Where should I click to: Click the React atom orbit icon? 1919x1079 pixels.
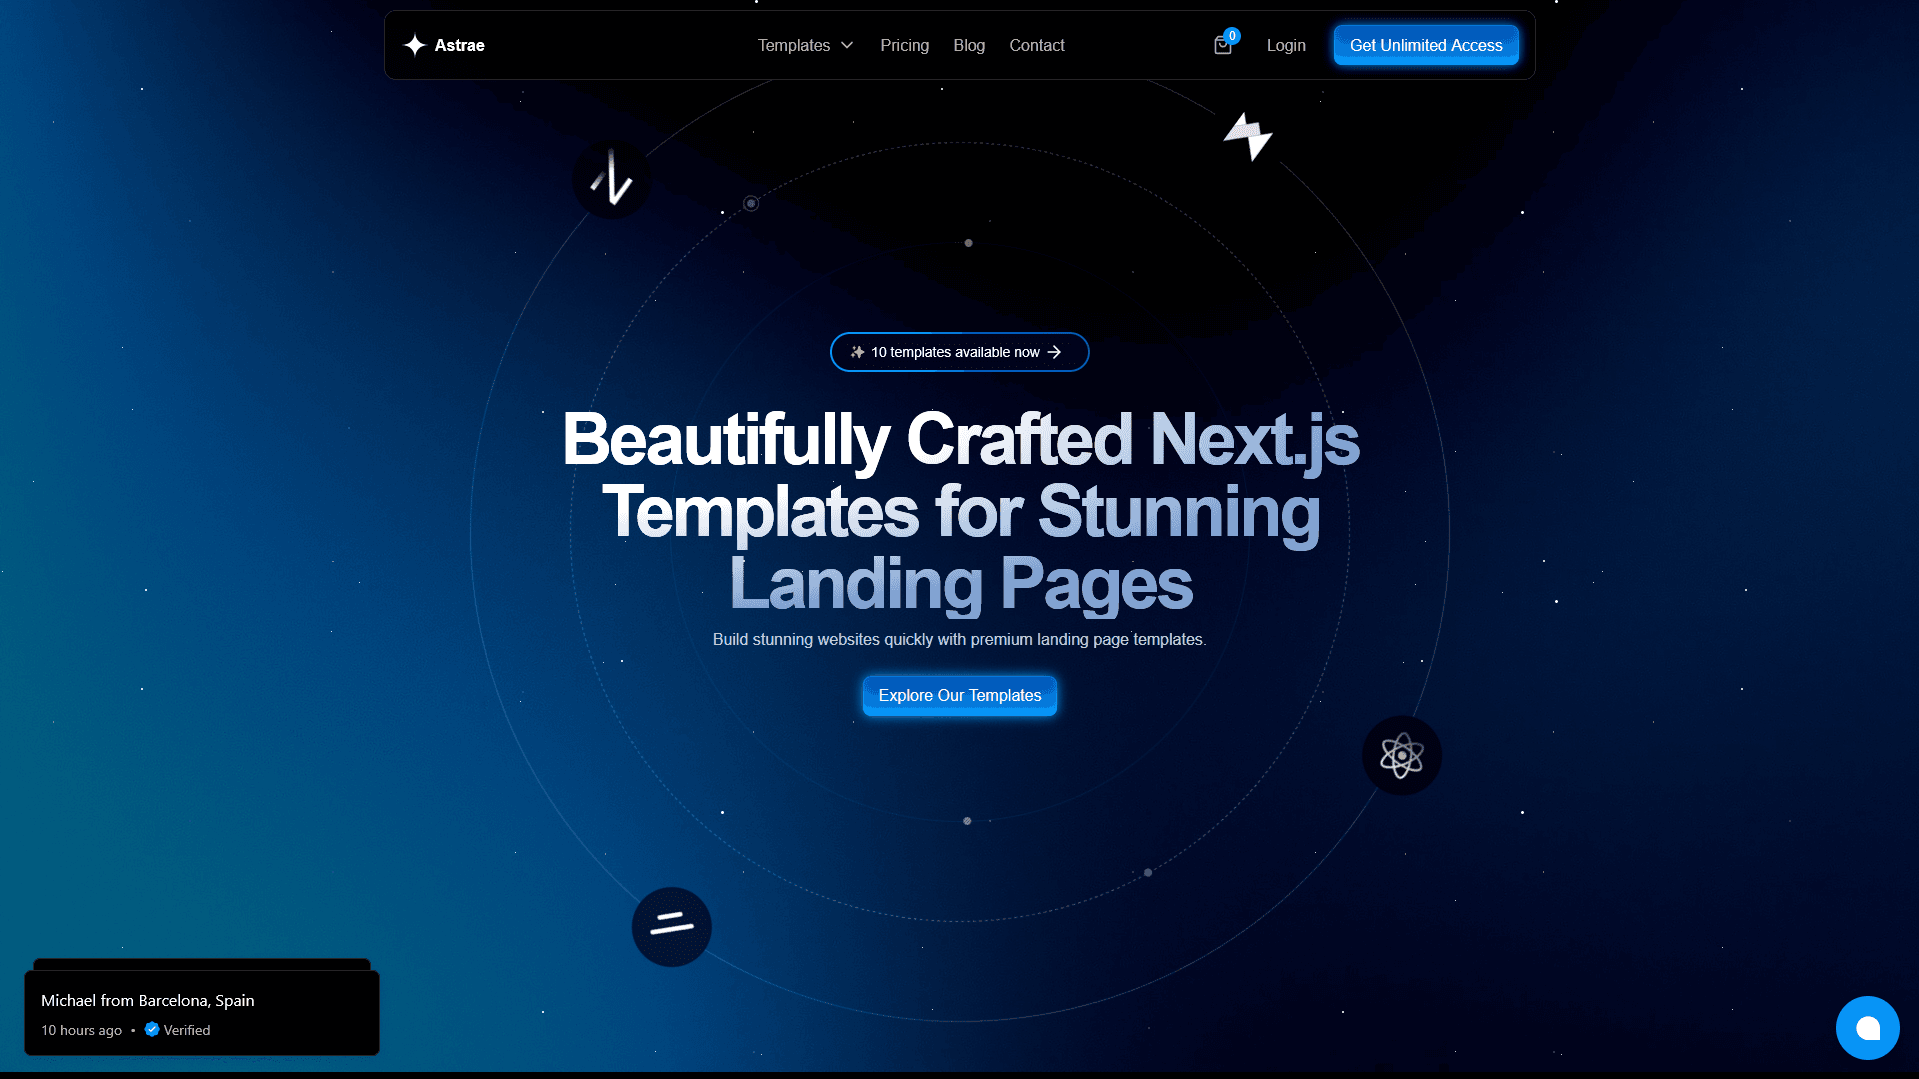tap(1401, 756)
